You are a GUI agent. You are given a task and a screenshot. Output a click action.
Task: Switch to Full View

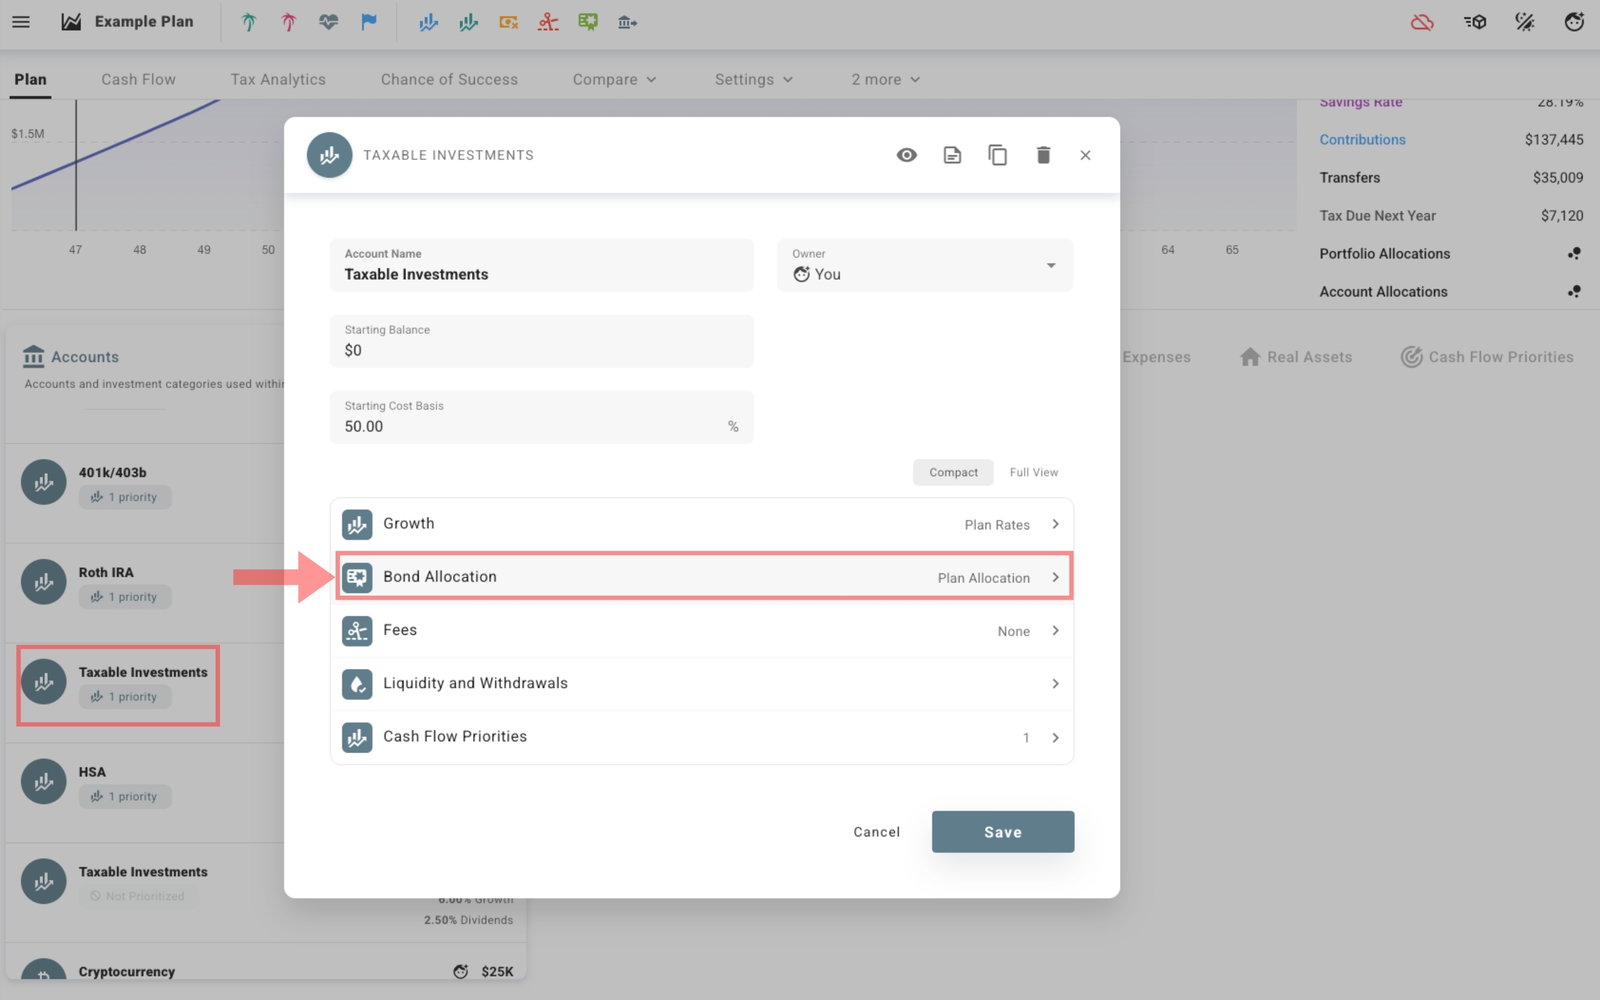1033,472
